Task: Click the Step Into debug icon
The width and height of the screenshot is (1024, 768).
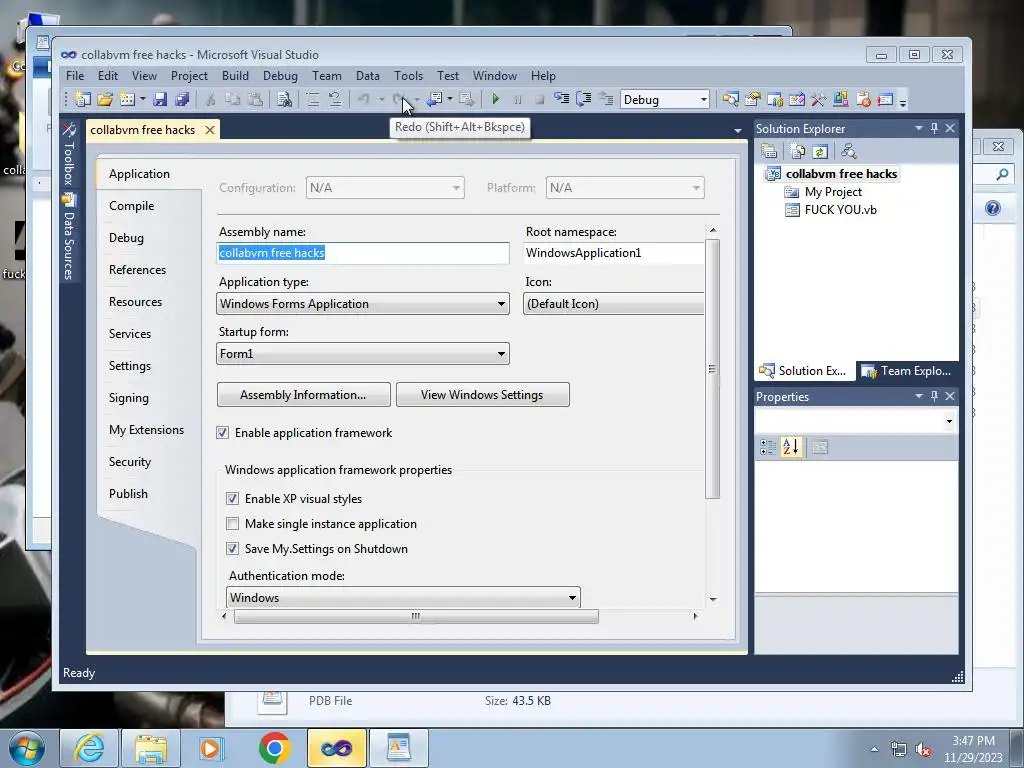Action: pyautogui.click(x=561, y=99)
